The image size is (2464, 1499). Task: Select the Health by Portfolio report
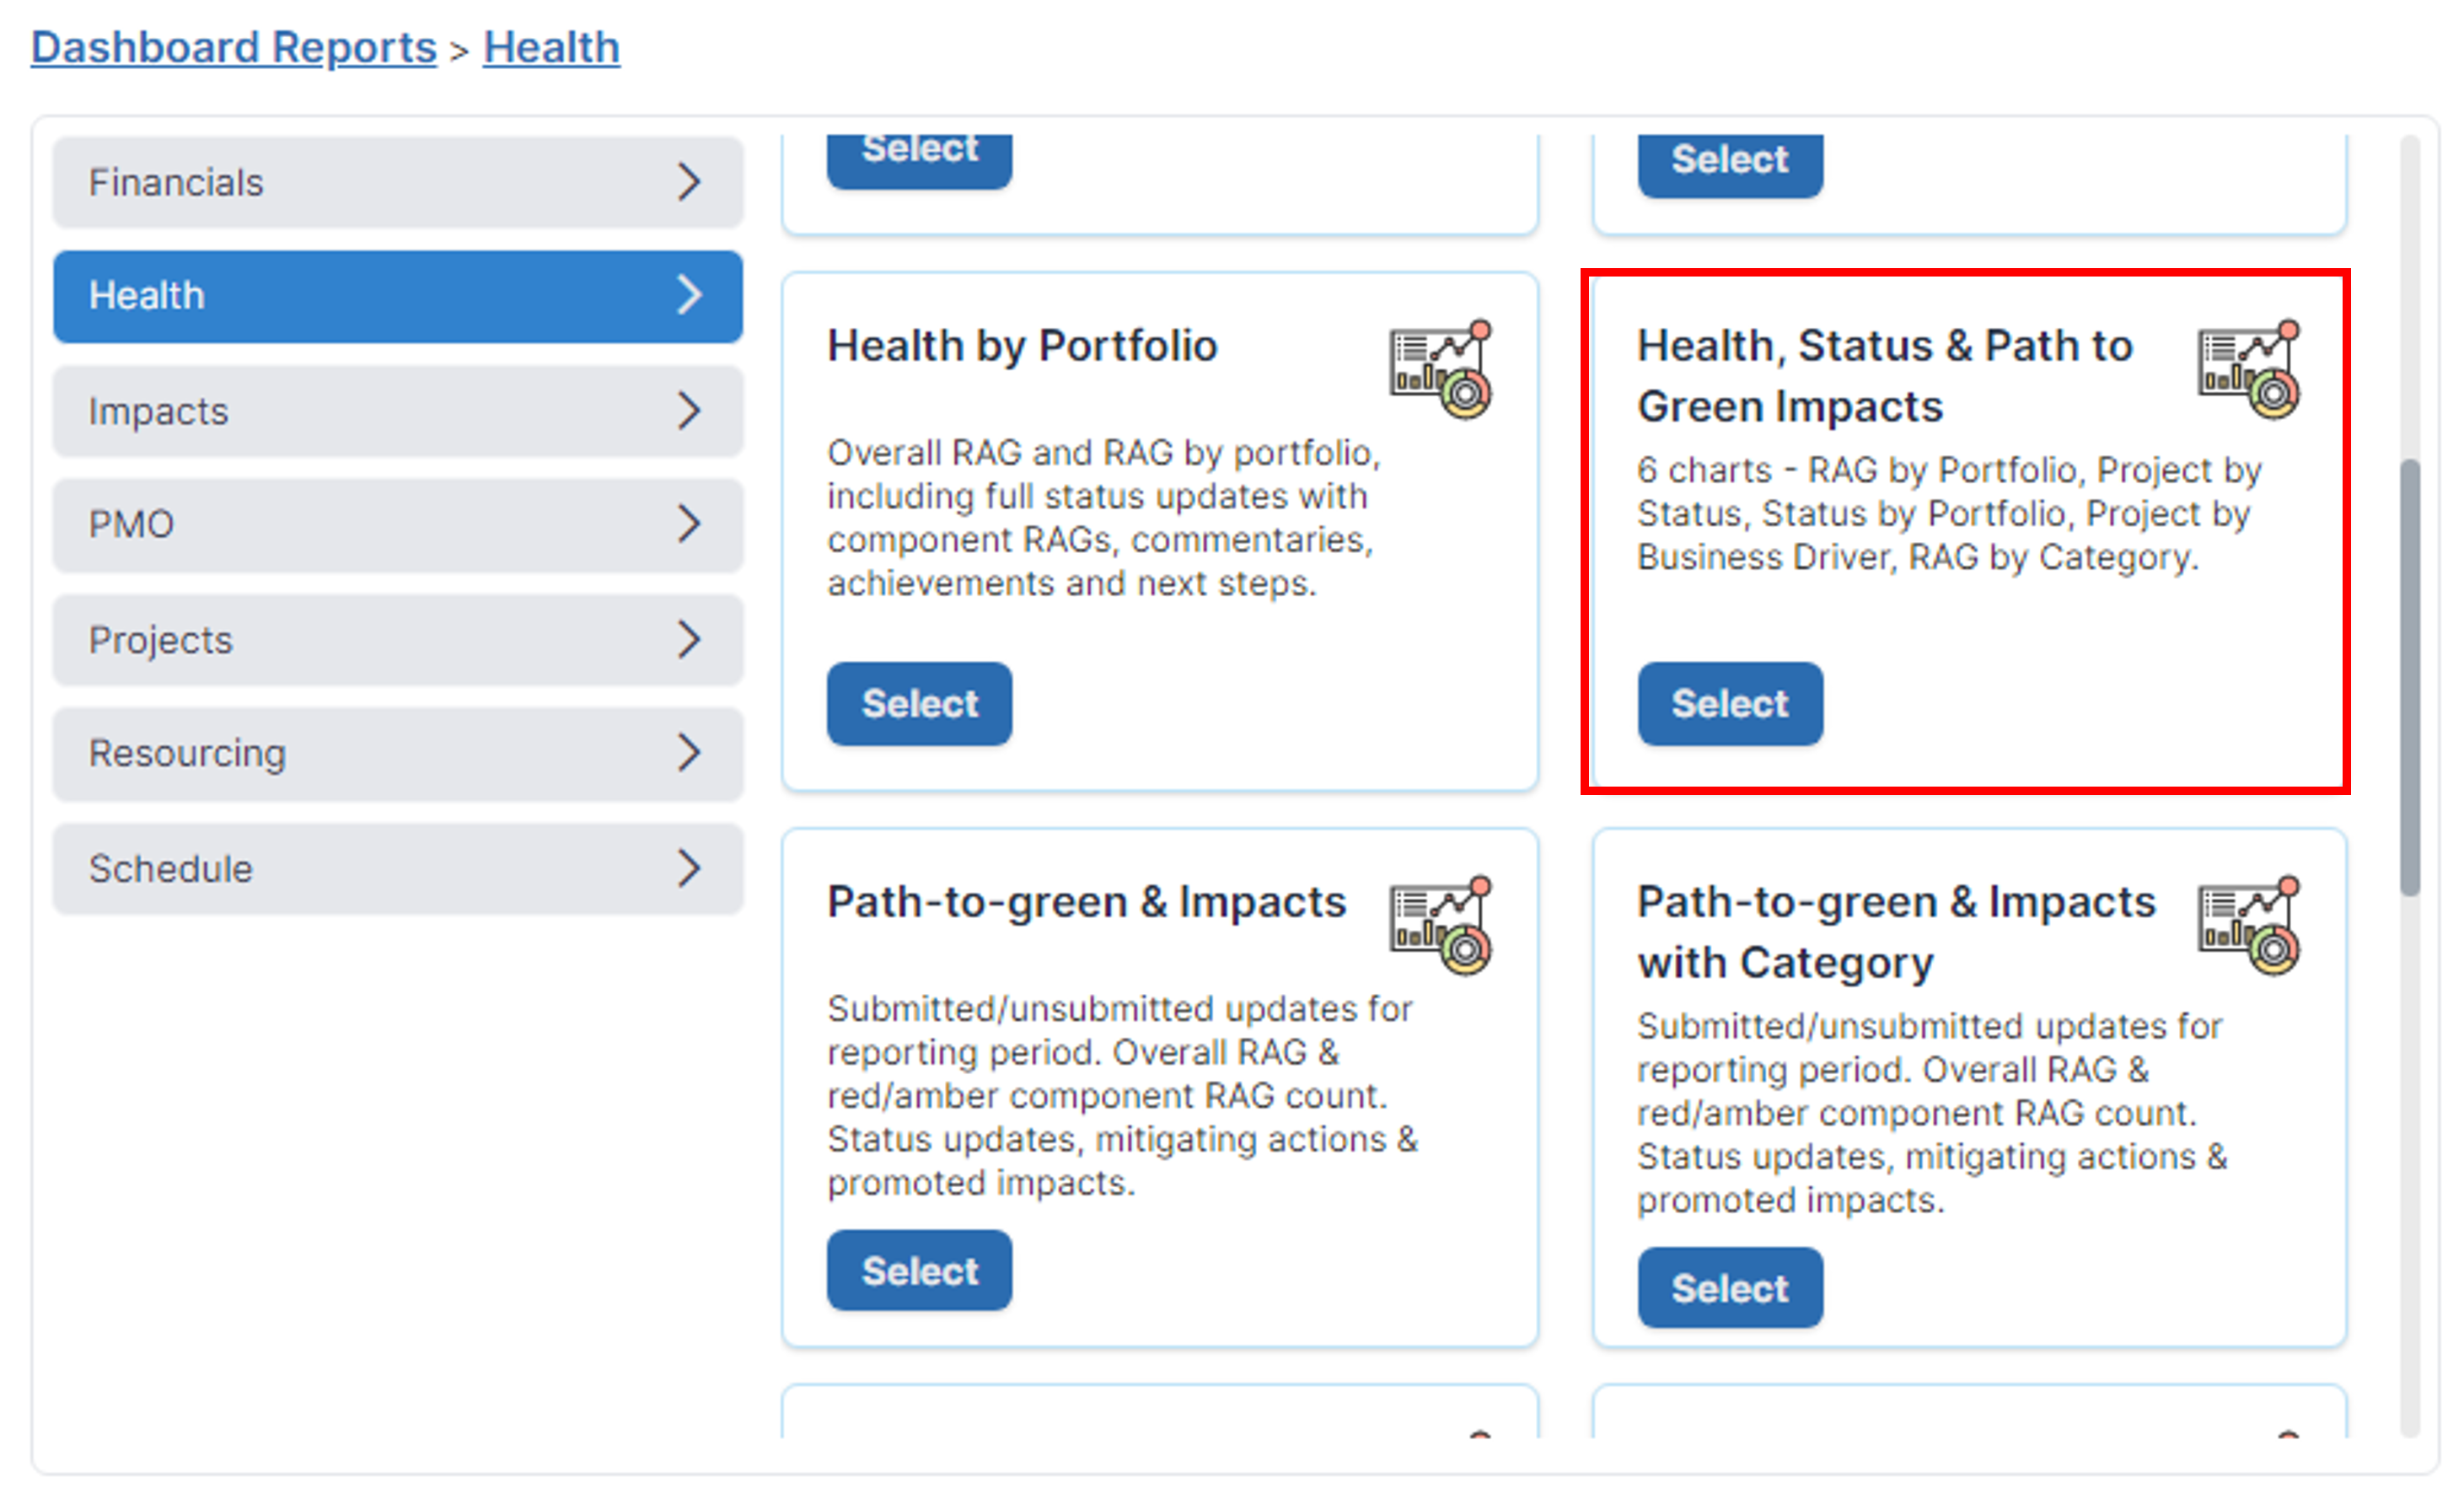tap(919, 703)
